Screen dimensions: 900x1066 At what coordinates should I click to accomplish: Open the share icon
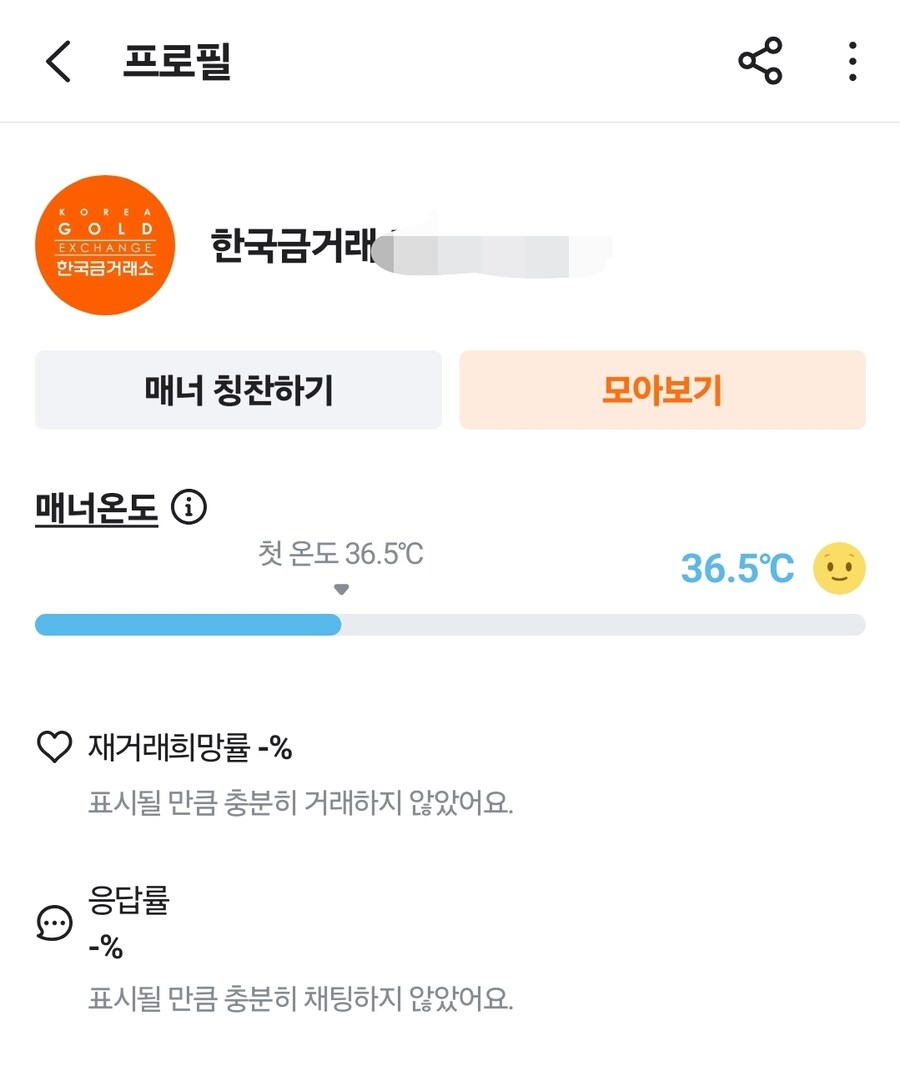coord(760,62)
